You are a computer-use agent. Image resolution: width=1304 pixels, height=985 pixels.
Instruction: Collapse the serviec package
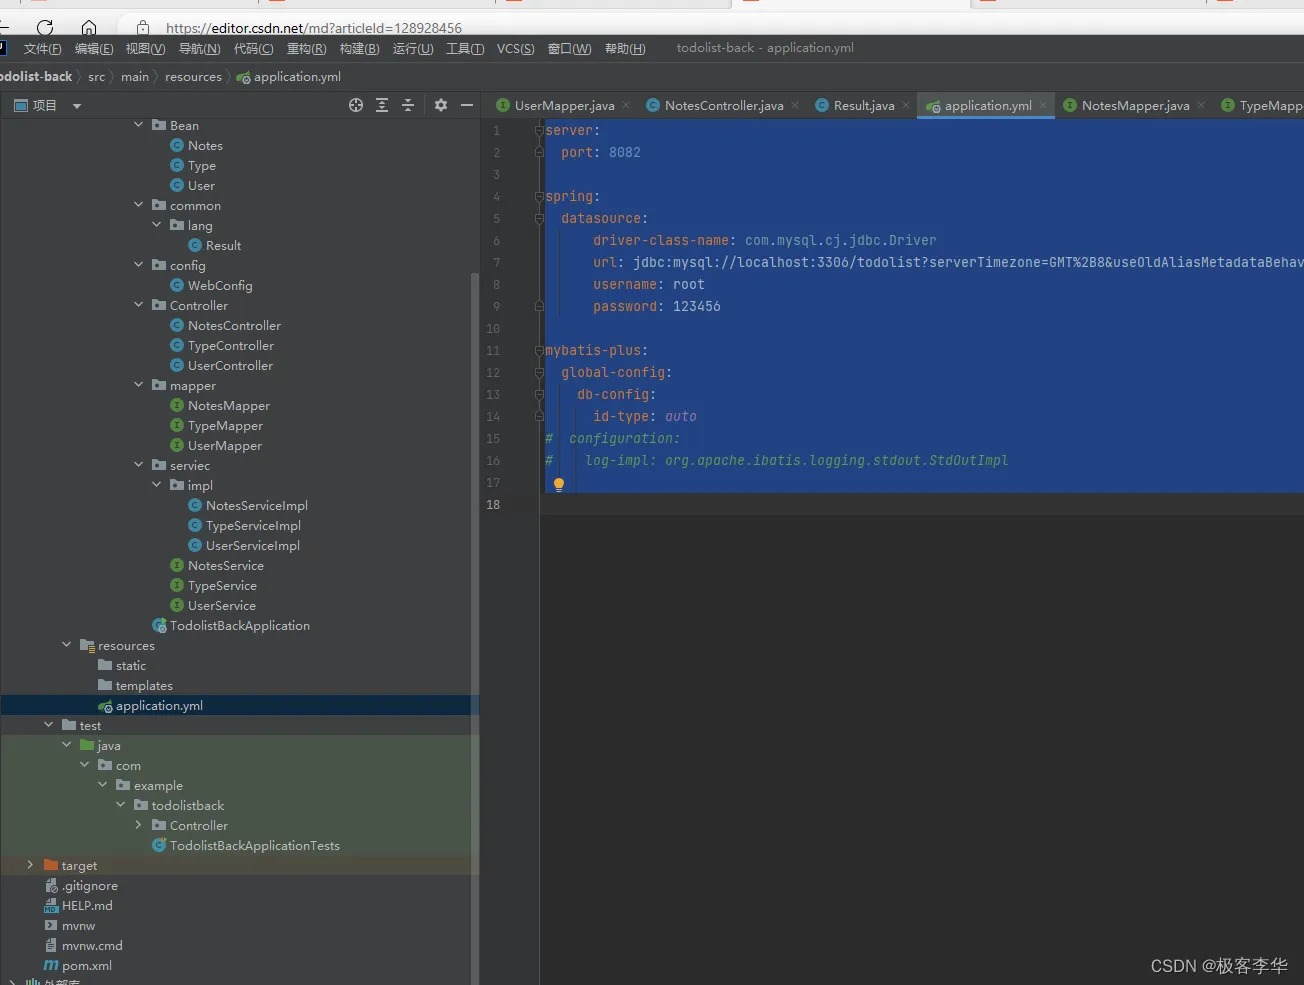pyautogui.click(x=139, y=465)
